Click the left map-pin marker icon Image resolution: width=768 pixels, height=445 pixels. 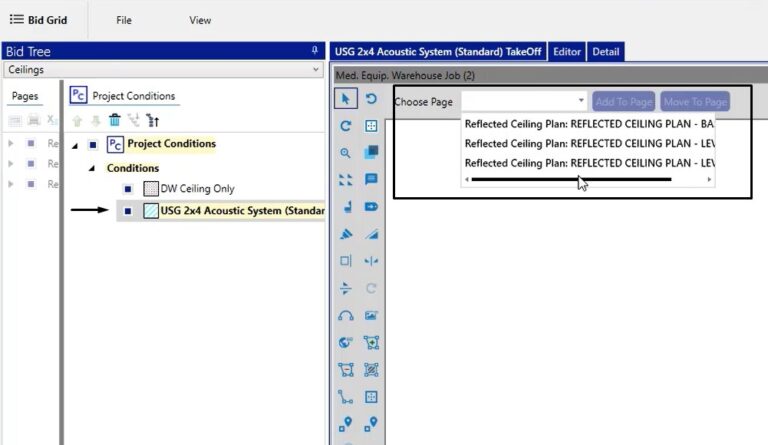point(345,424)
